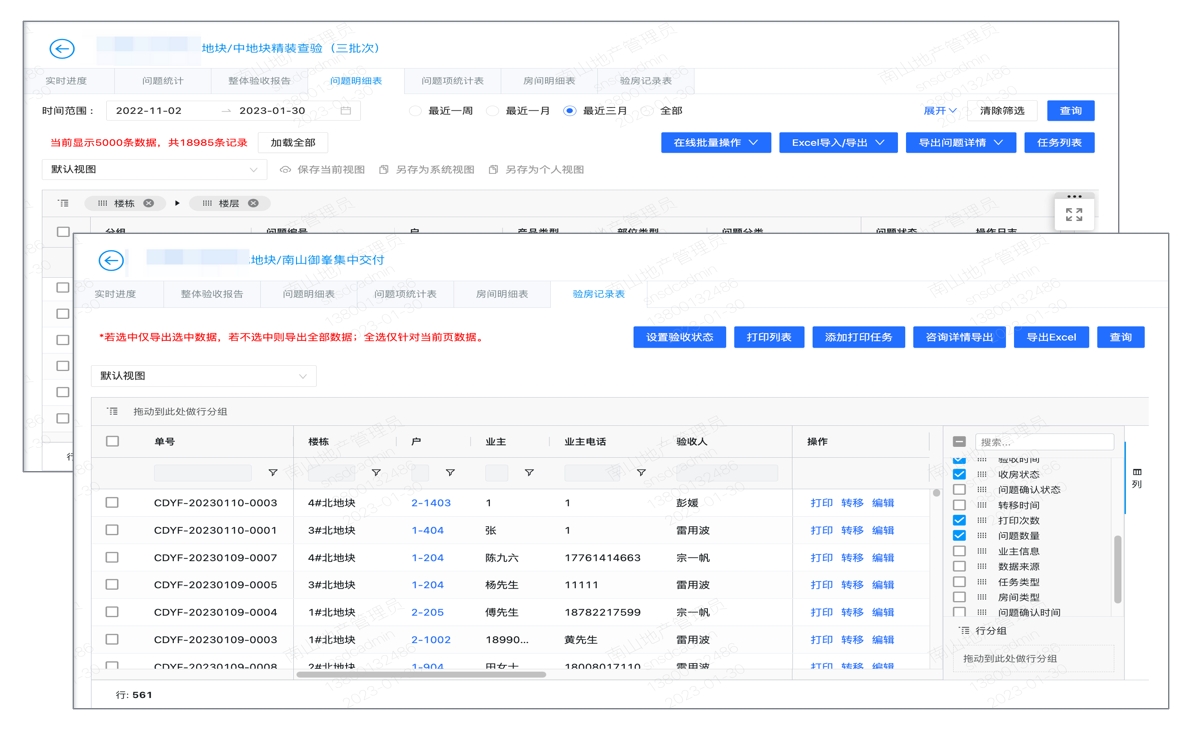The width and height of the screenshot is (1192, 732).
Task: Open filter icon for 业主电话 column
Action: point(642,473)
